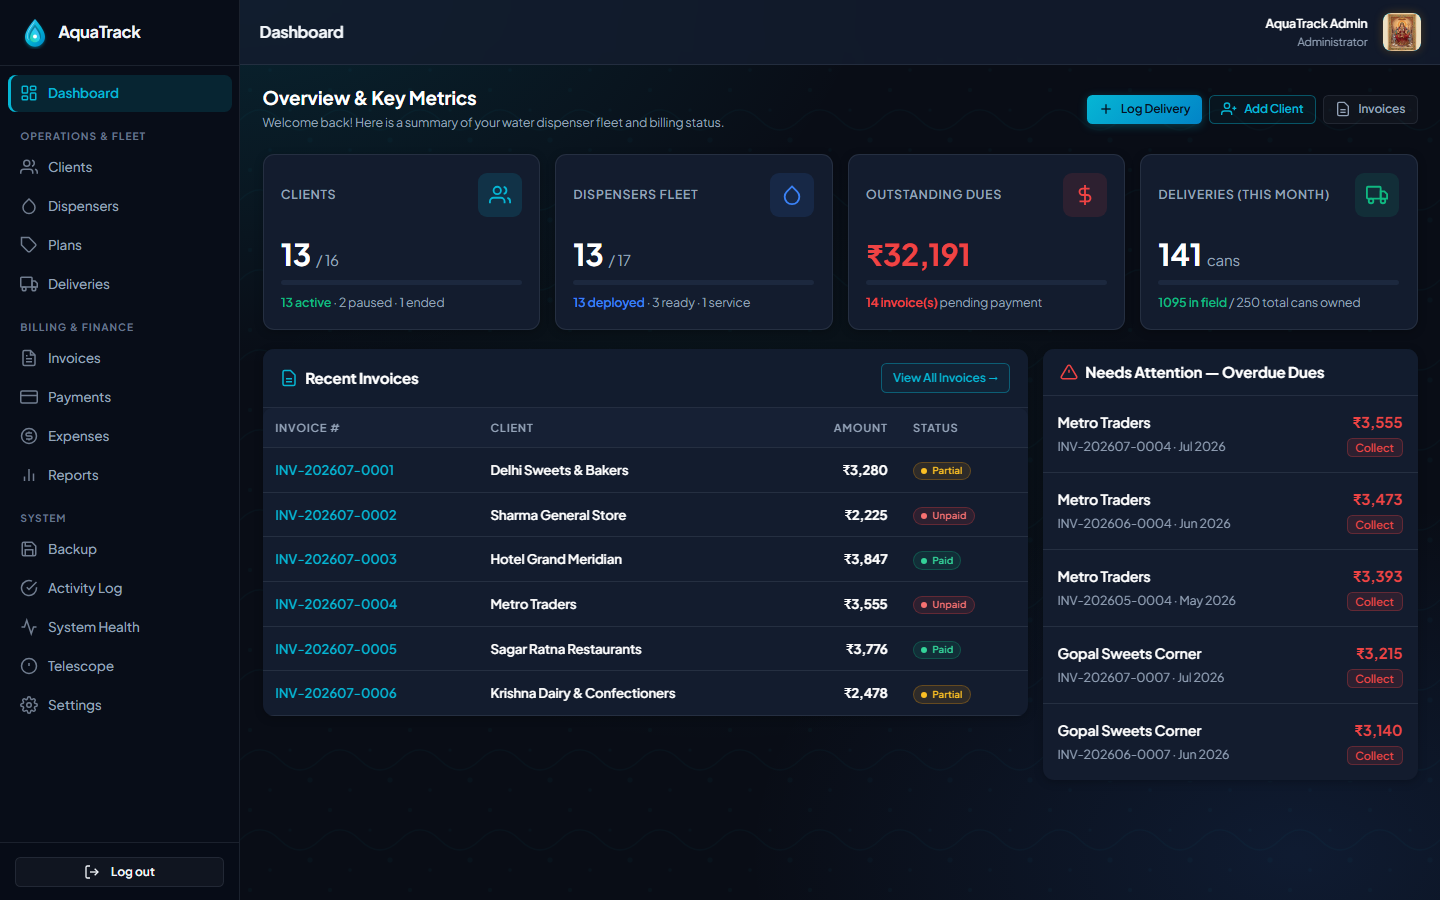The width and height of the screenshot is (1440, 900).
Task: Click the add-user icon in Add Client
Action: click(x=1229, y=109)
